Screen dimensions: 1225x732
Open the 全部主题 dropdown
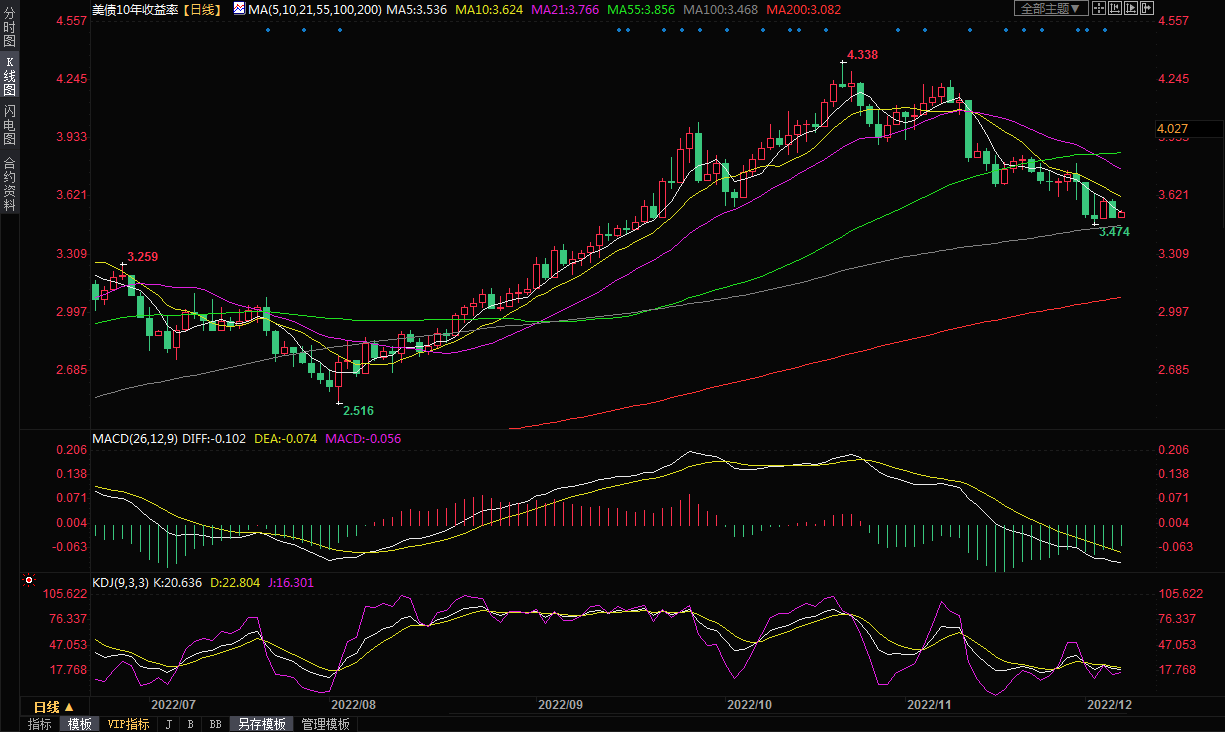pos(1050,8)
